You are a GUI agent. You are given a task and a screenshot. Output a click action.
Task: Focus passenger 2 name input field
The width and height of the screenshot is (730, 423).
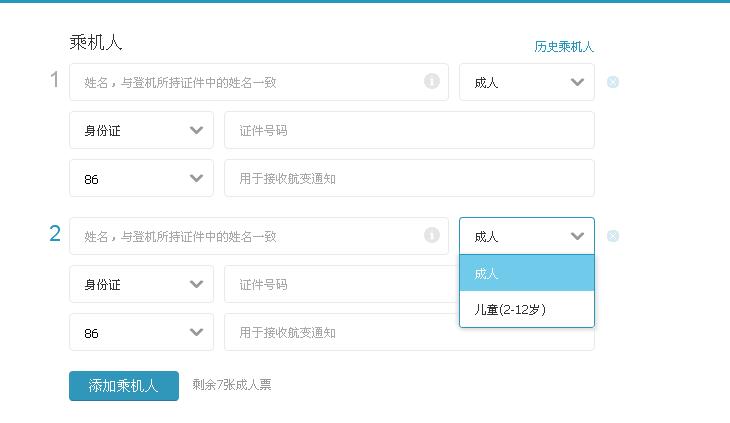pyautogui.click(x=259, y=236)
